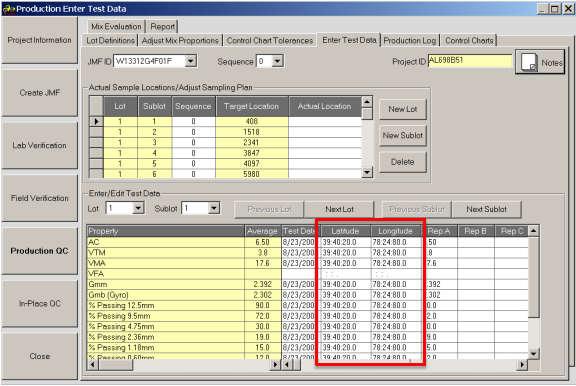Switch to the Mix Evaluation tab
Viewport: 576px width, 386px height.
click(x=116, y=26)
